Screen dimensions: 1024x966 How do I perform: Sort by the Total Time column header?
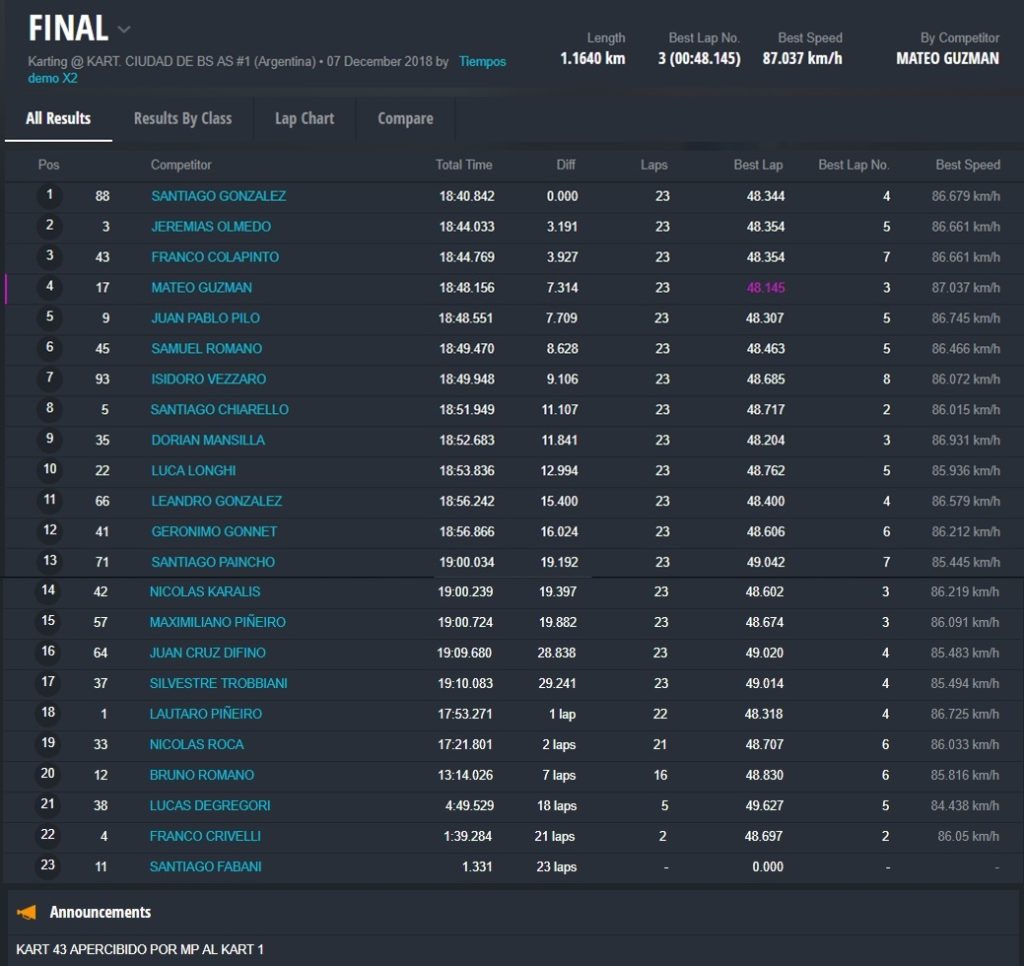(x=463, y=165)
